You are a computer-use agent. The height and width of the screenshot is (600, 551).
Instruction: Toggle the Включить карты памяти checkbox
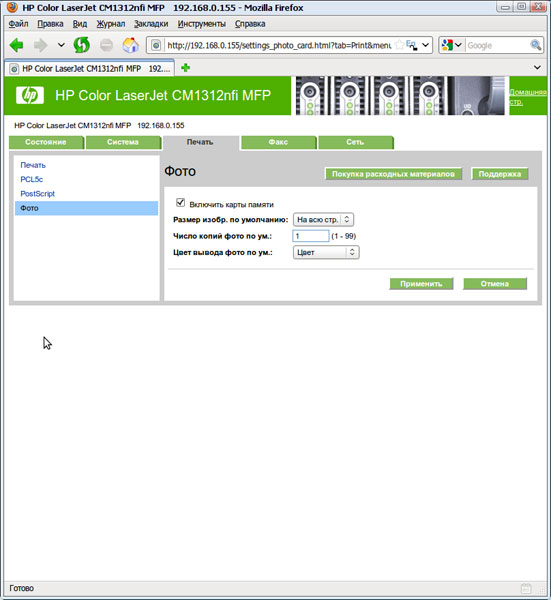coord(181,203)
